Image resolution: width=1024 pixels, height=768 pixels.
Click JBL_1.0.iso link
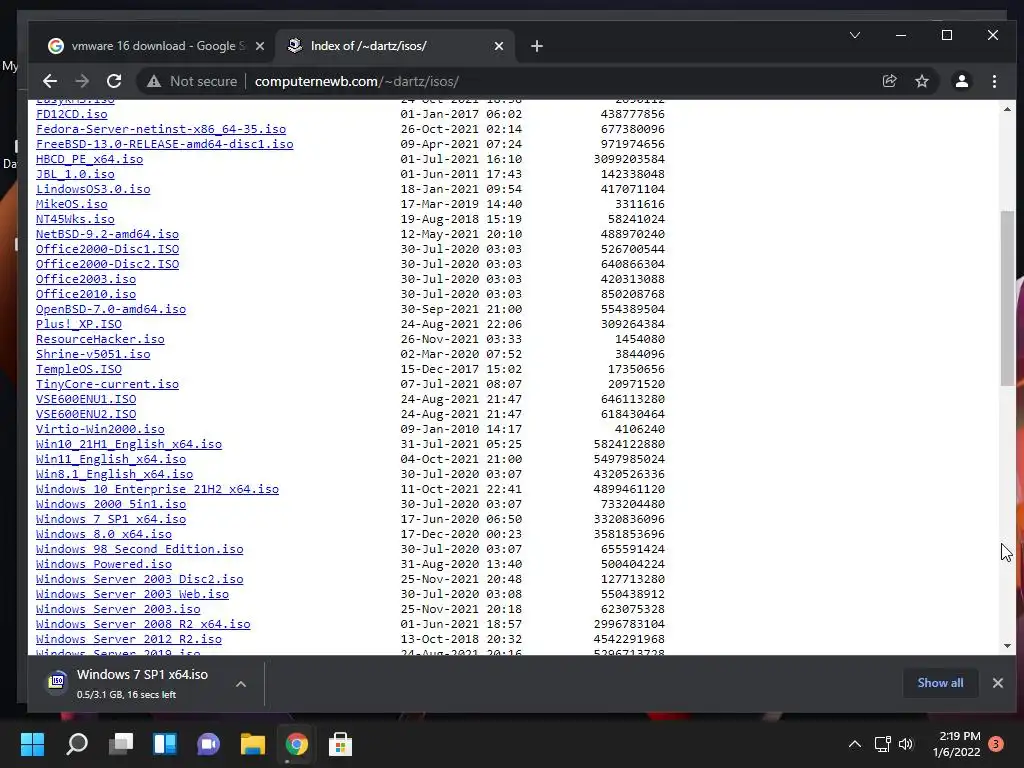75,174
